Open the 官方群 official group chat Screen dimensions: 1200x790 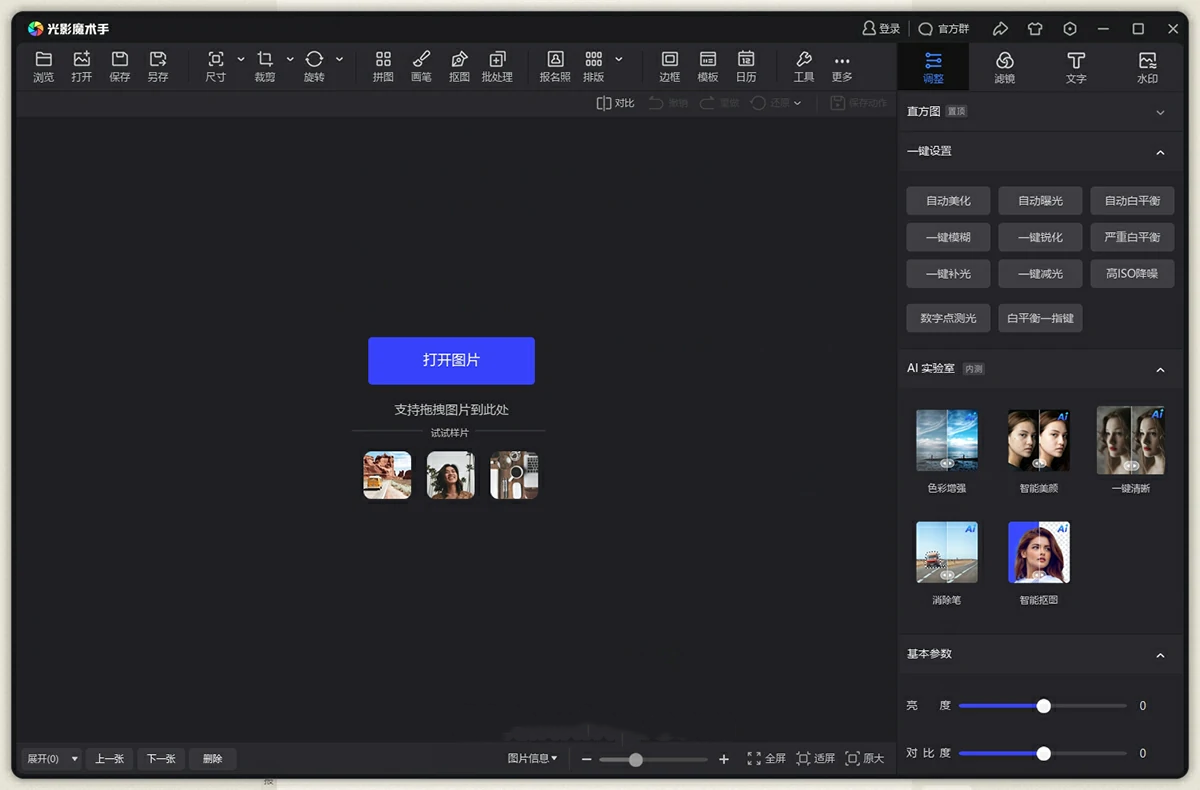point(944,29)
